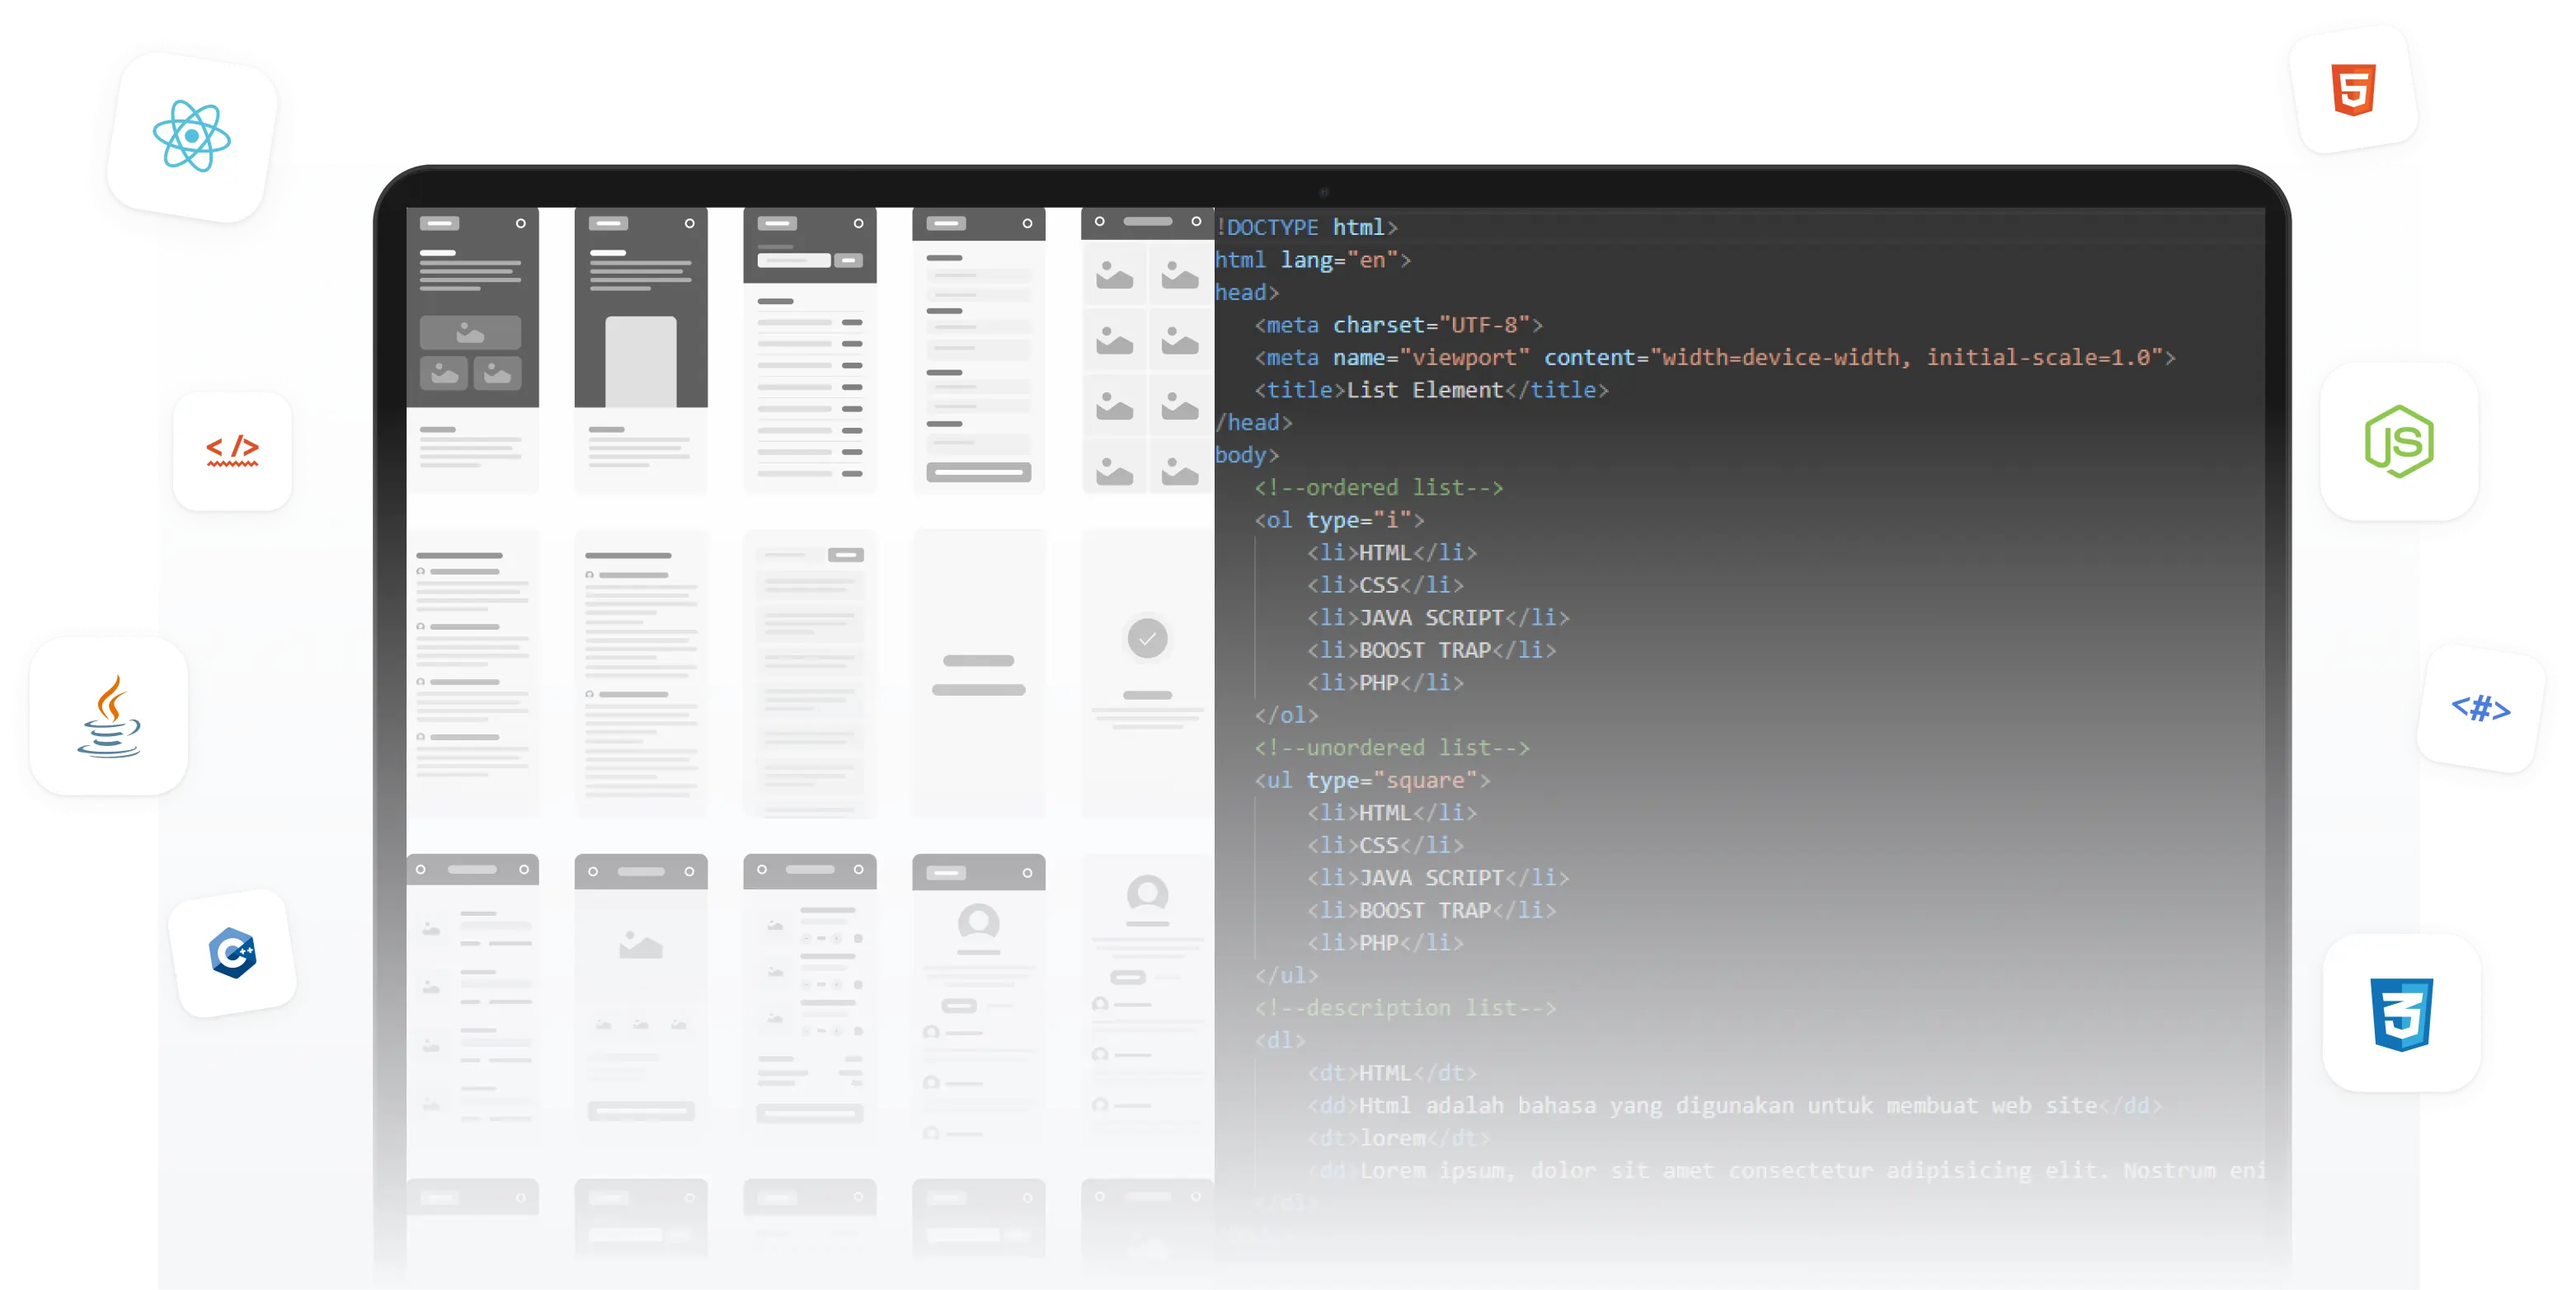Click the React atom logo icon
This screenshot has width=2576, height=1290.
(x=192, y=137)
